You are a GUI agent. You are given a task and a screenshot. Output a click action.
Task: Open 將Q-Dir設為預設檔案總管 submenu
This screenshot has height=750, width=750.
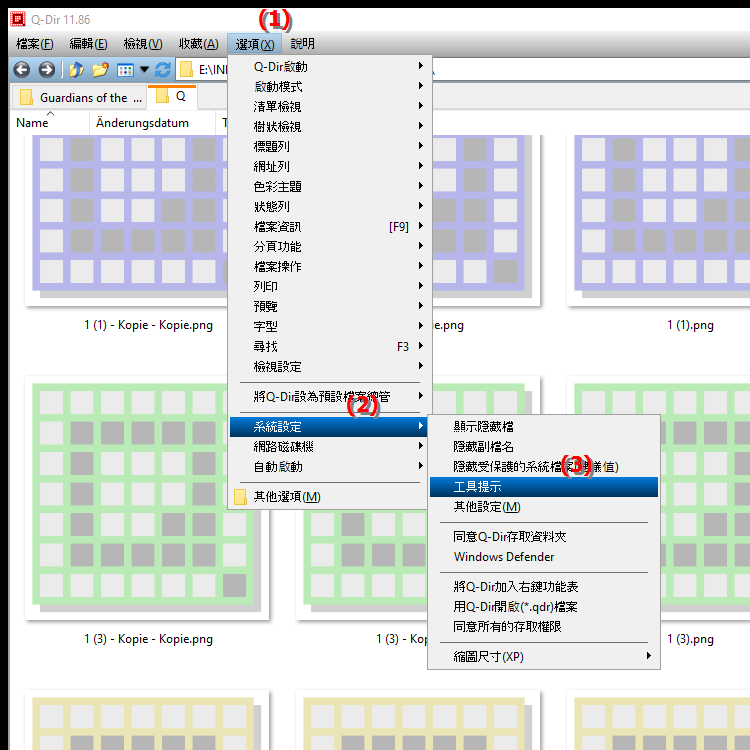tap(330, 397)
